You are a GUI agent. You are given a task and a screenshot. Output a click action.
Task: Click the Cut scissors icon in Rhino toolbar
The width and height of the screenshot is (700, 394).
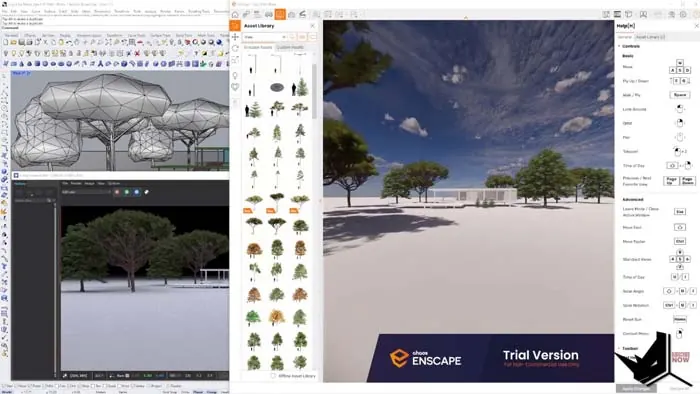coord(46,42)
